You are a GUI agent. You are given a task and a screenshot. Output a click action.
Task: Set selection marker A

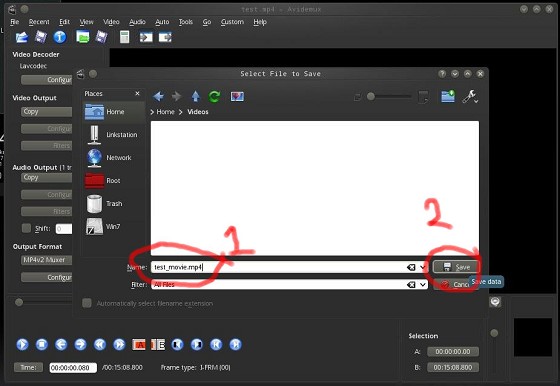pos(139,345)
